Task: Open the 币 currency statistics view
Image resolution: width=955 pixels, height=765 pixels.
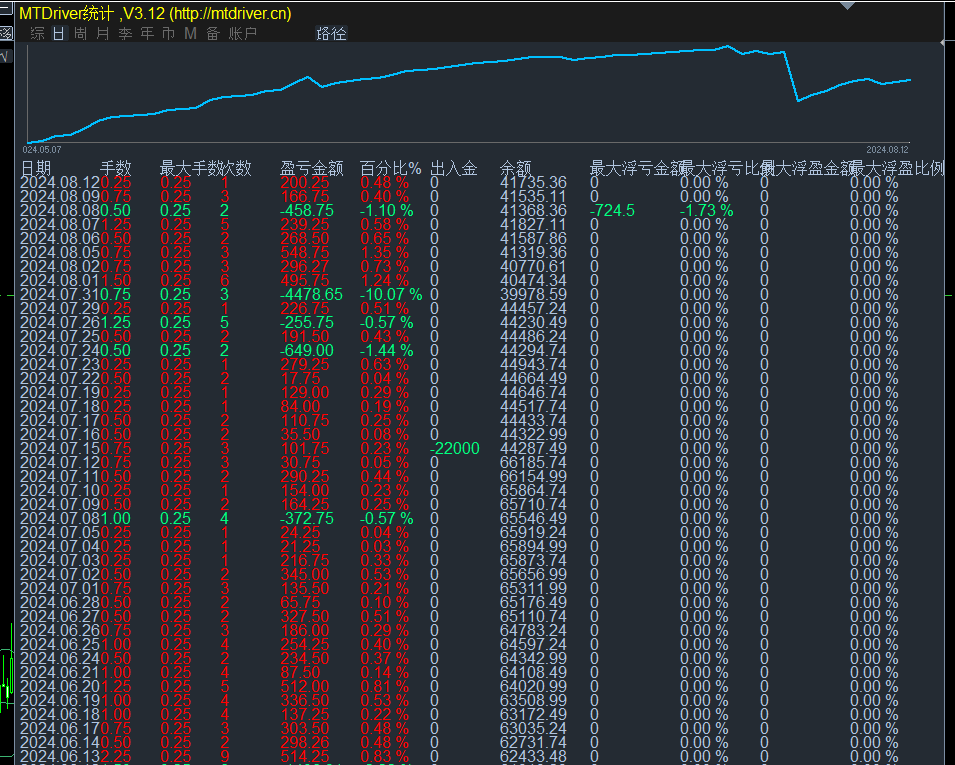Action: point(167,33)
